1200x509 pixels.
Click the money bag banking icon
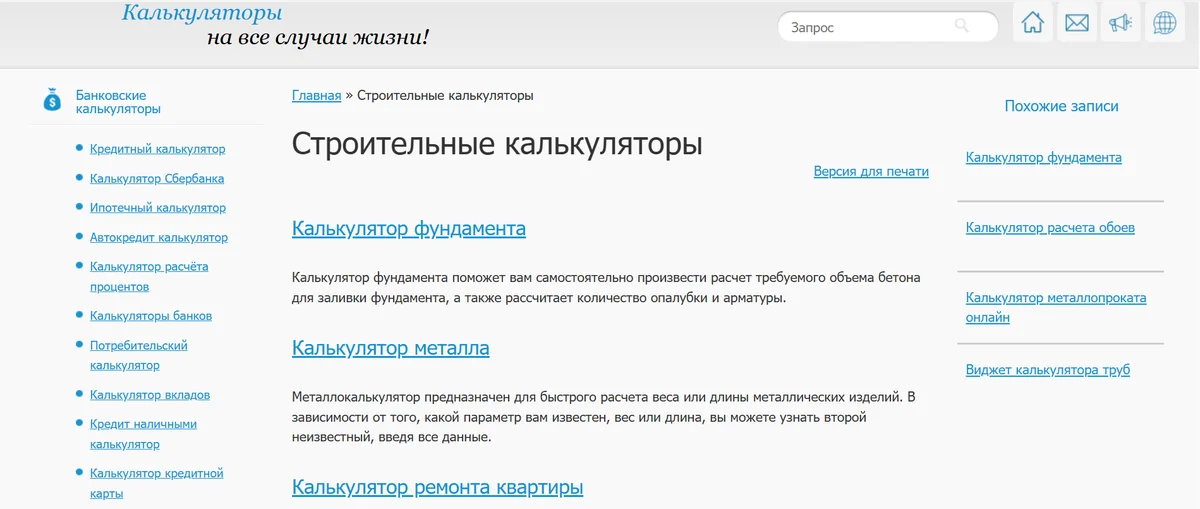click(52, 100)
